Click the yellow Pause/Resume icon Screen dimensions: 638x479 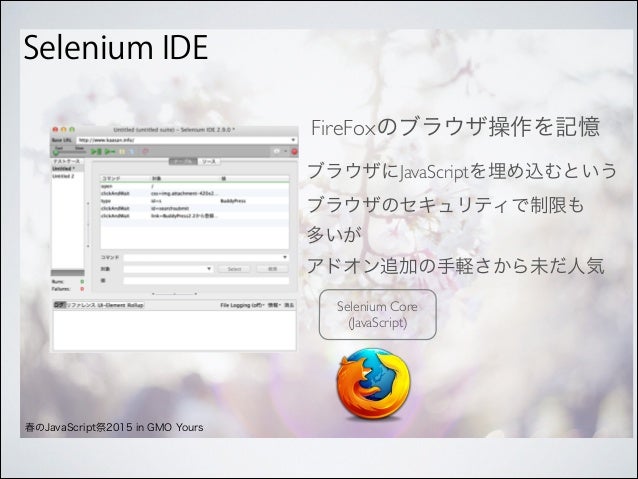(x=122, y=152)
